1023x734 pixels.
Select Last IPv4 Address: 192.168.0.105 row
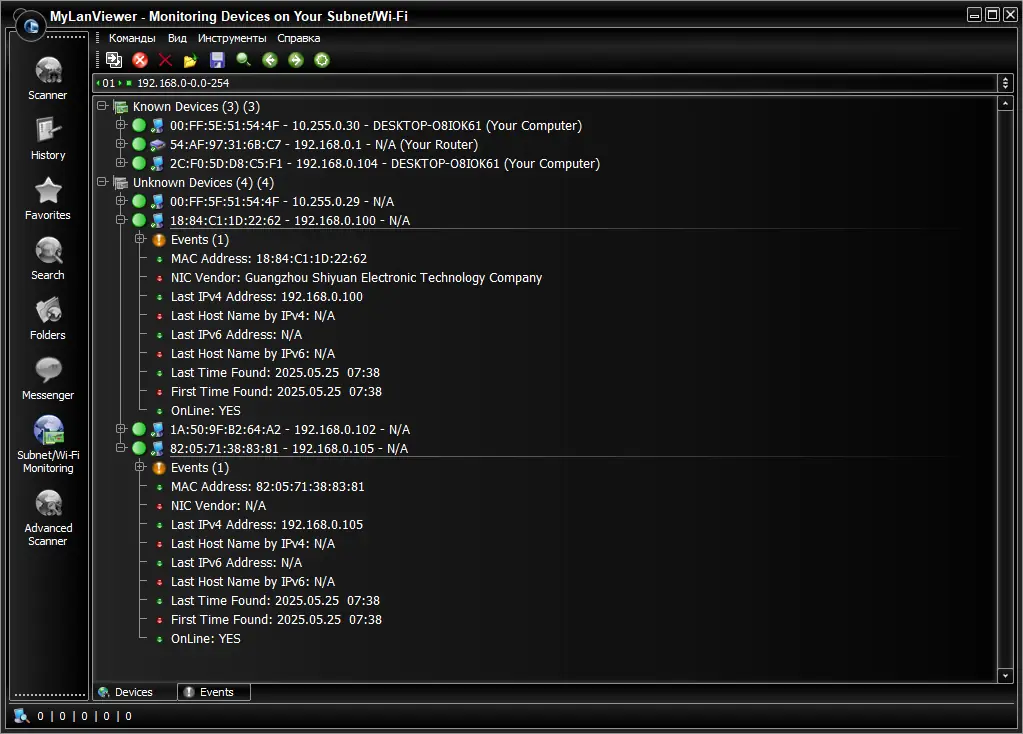(267, 525)
